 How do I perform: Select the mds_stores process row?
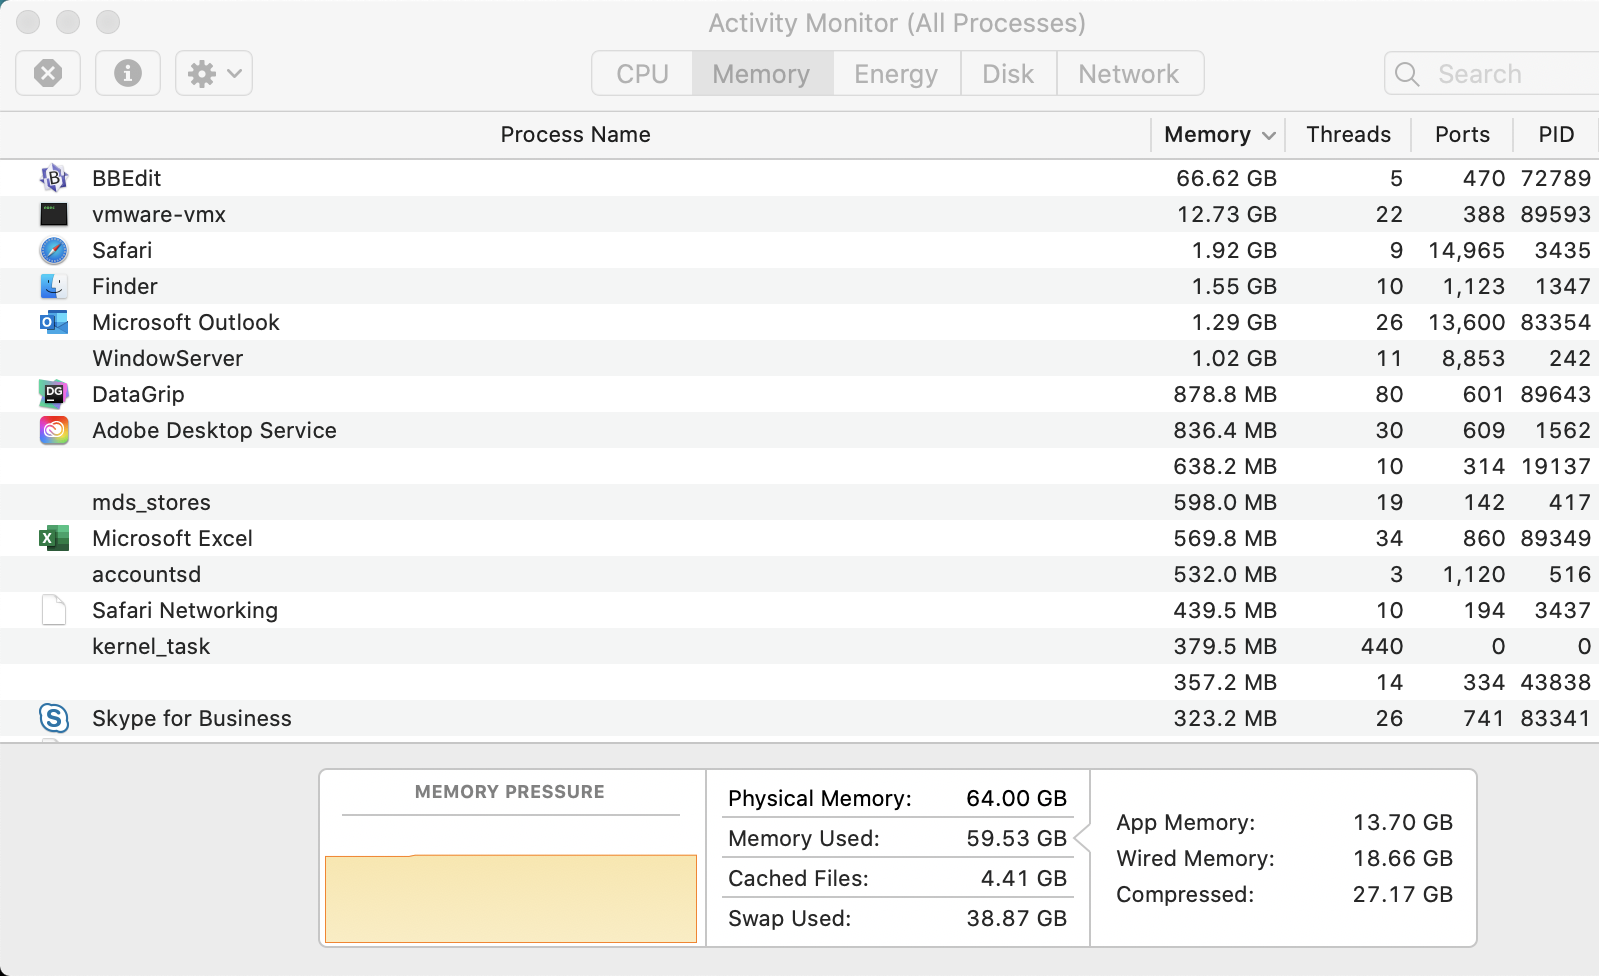799,502
